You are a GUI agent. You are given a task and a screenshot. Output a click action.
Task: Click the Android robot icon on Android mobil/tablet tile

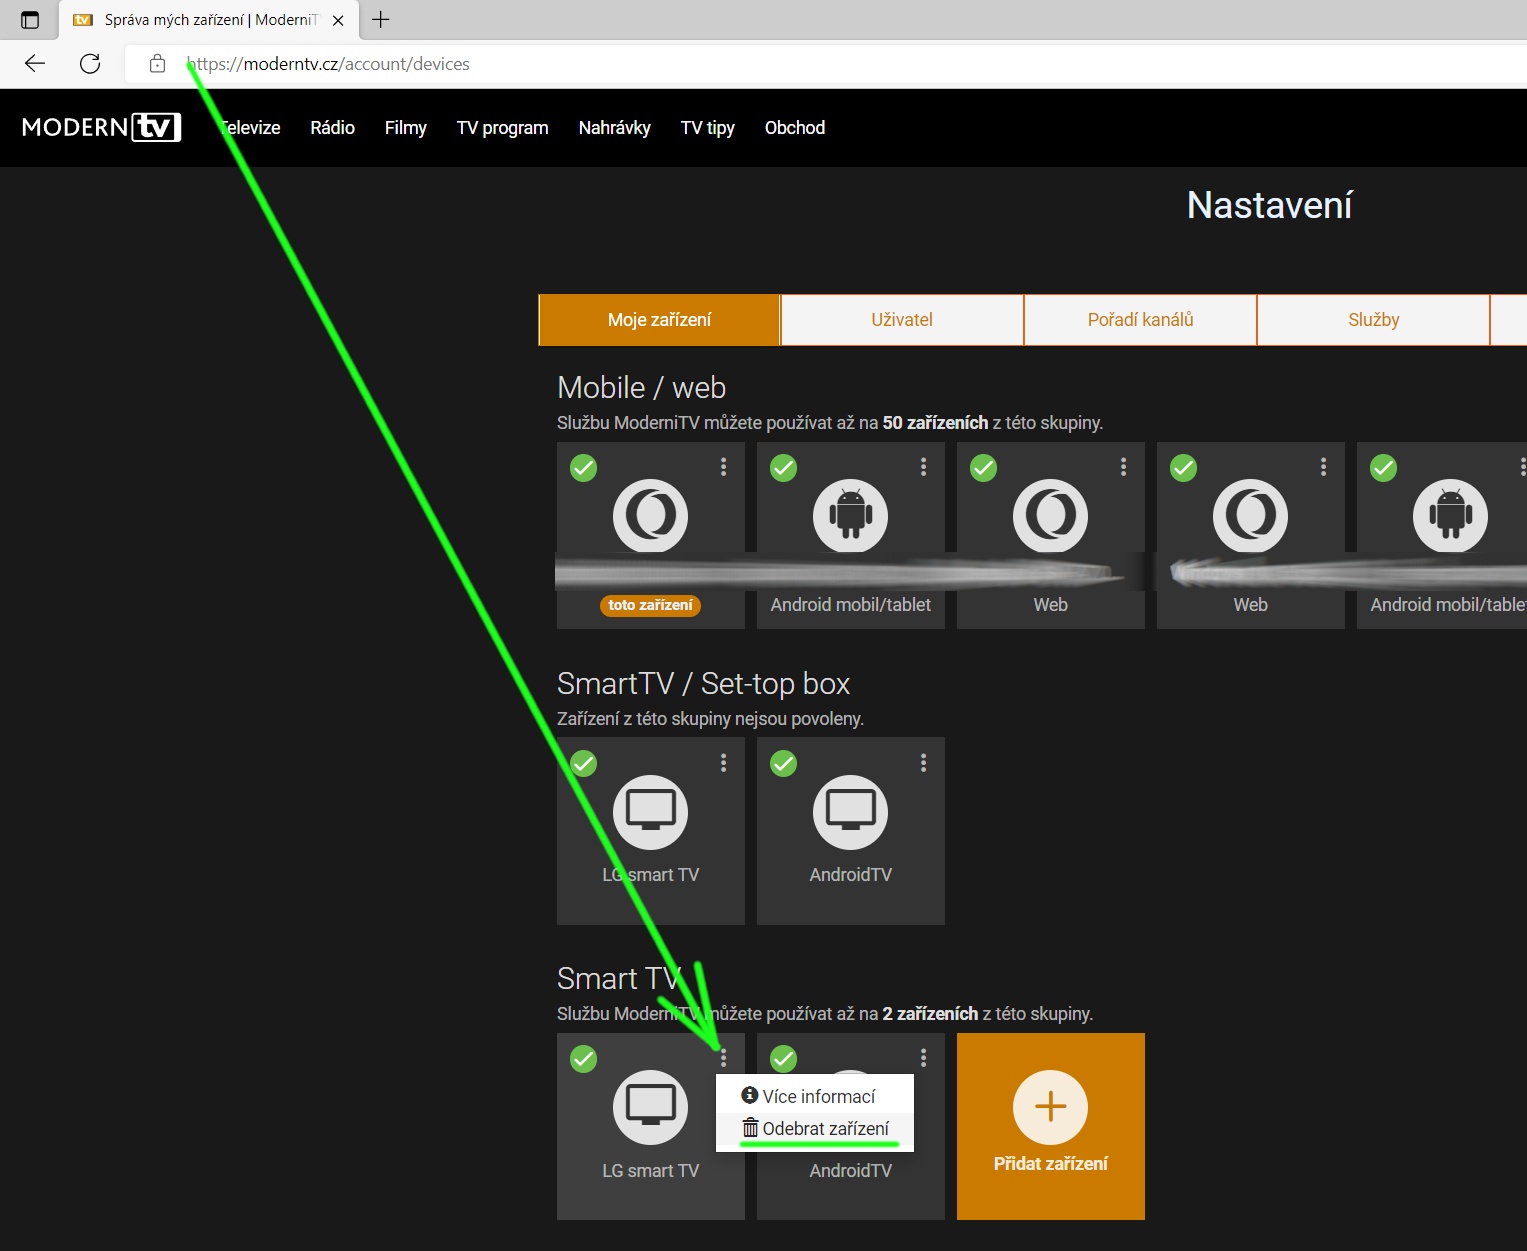click(x=850, y=515)
